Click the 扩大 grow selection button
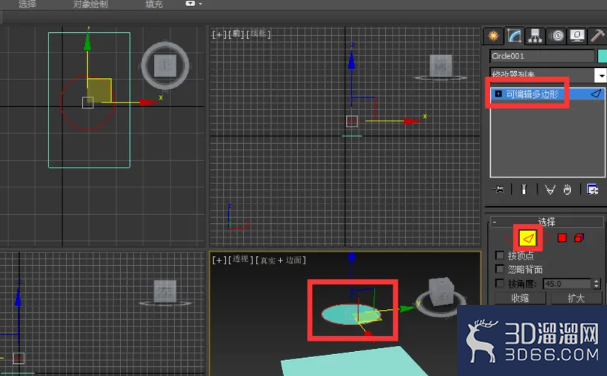The height and width of the screenshot is (376, 607). coord(576,298)
